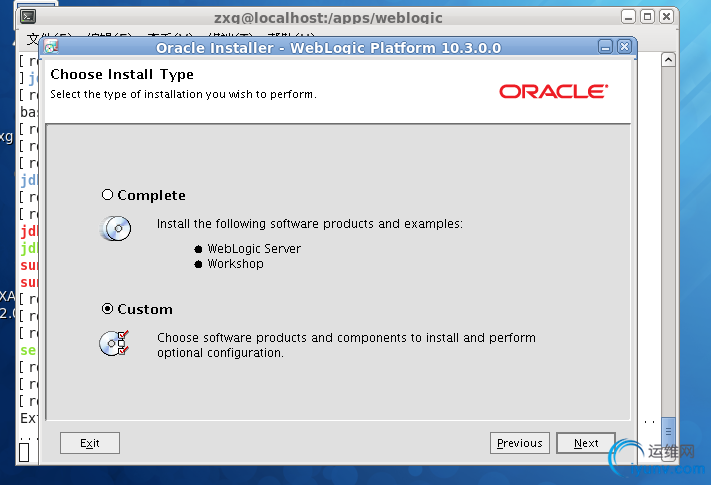Image resolution: width=711 pixels, height=485 pixels.
Task: Click the terminal scrollbar up arrow
Action: pos(670,61)
